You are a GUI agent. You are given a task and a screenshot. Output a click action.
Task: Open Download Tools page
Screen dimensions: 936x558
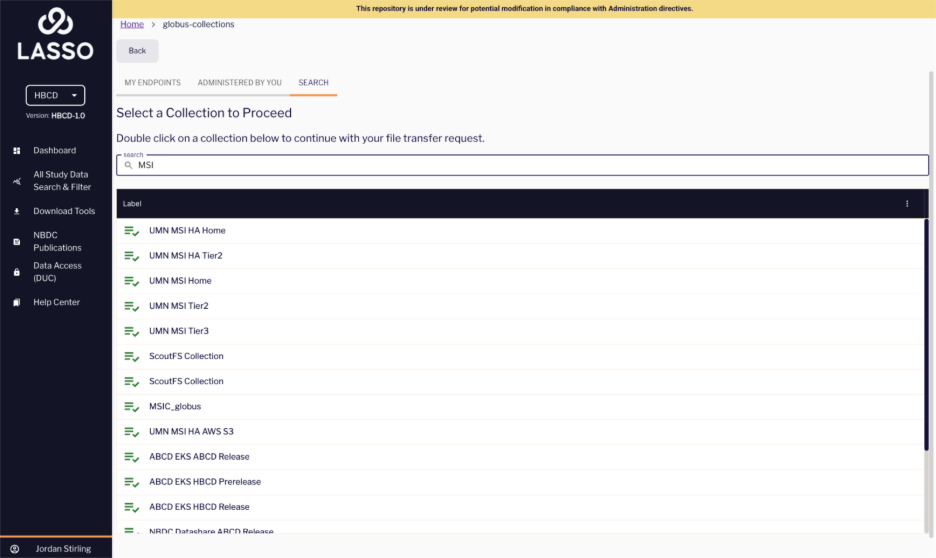pos(64,211)
